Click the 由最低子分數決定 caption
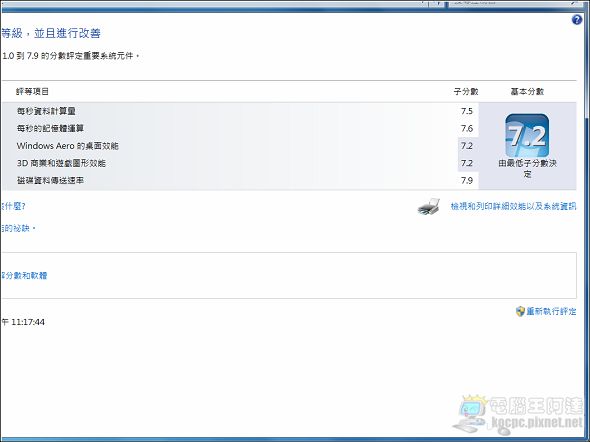Screen dimensions: 590x442 (x=527, y=169)
